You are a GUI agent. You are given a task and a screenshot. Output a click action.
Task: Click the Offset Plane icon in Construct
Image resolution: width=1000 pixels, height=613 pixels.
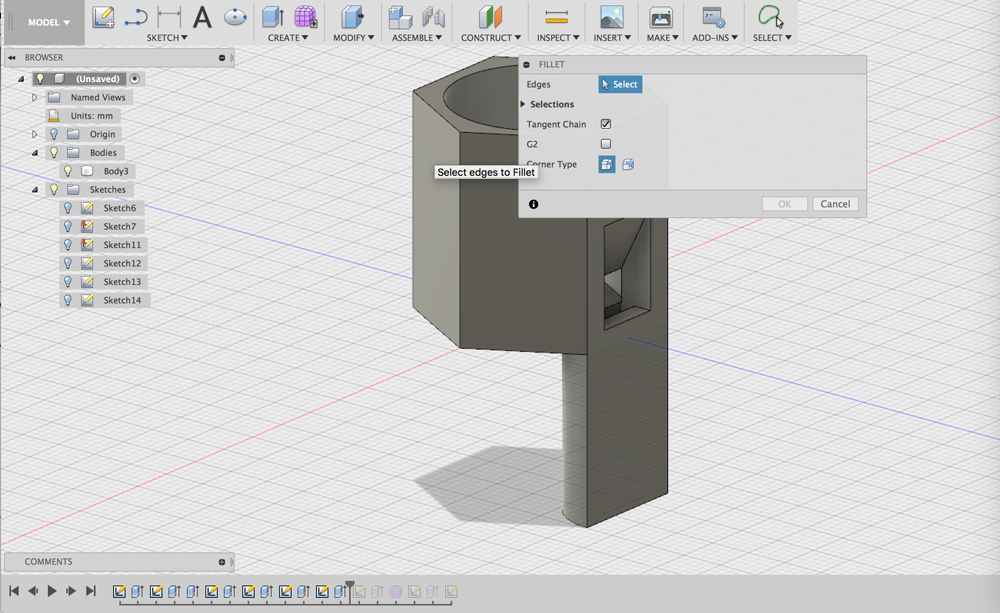pos(490,17)
